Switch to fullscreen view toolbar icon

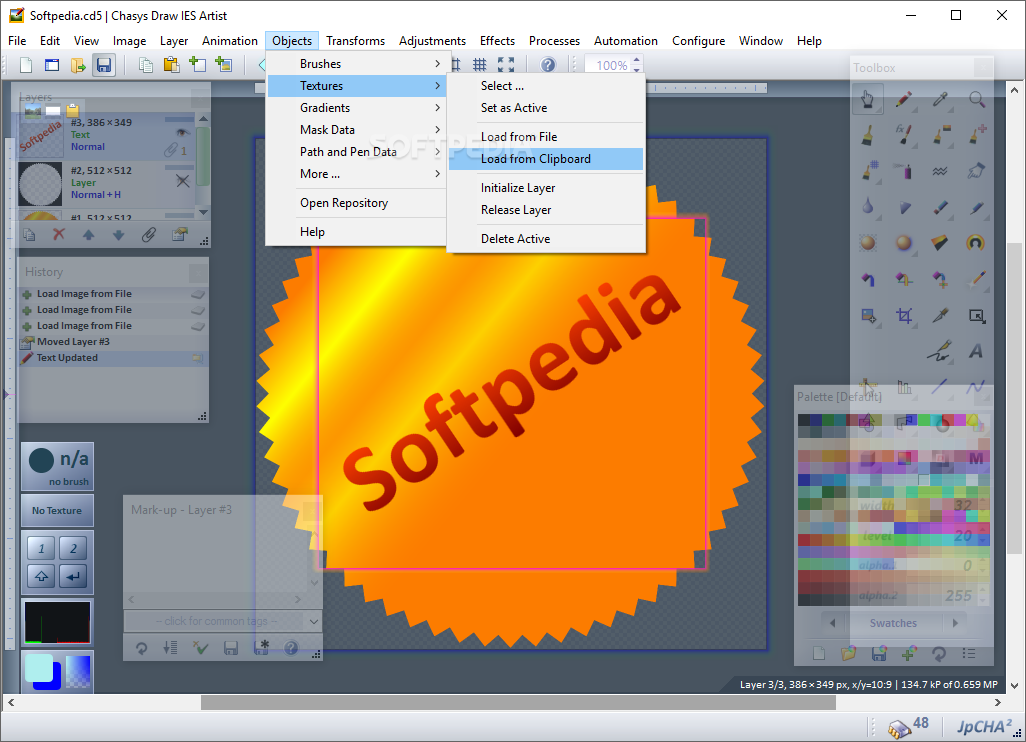click(x=506, y=65)
